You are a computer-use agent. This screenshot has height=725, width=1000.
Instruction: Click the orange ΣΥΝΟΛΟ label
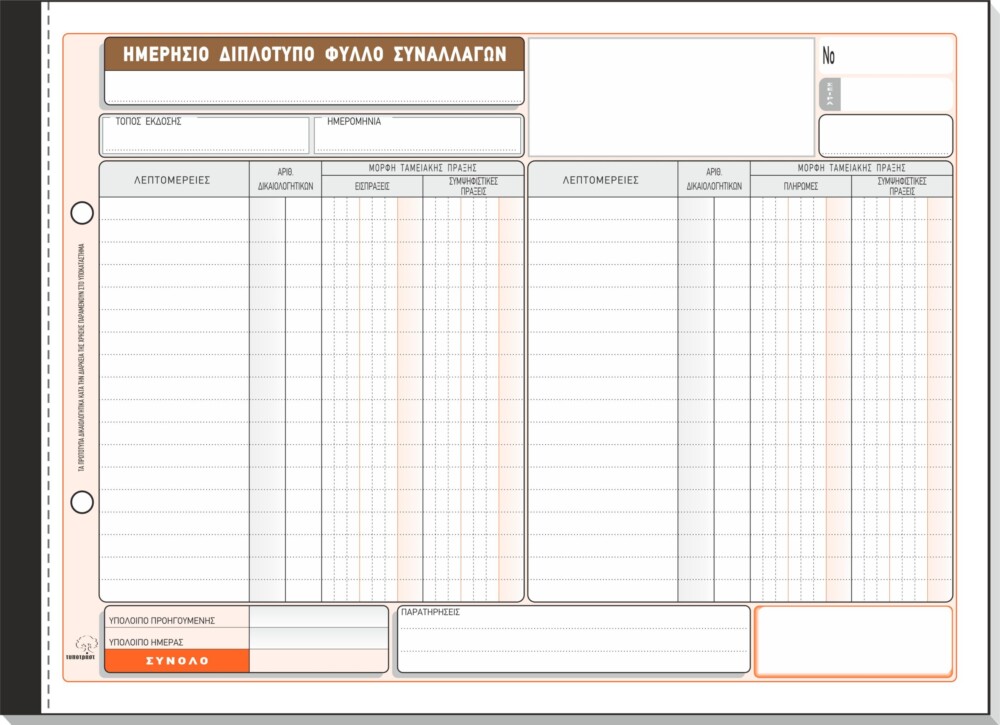(x=177, y=661)
